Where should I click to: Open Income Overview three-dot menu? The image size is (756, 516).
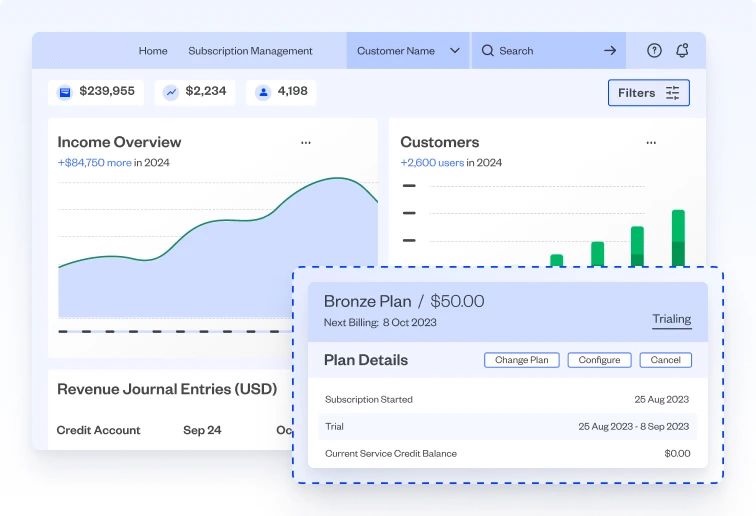click(306, 143)
